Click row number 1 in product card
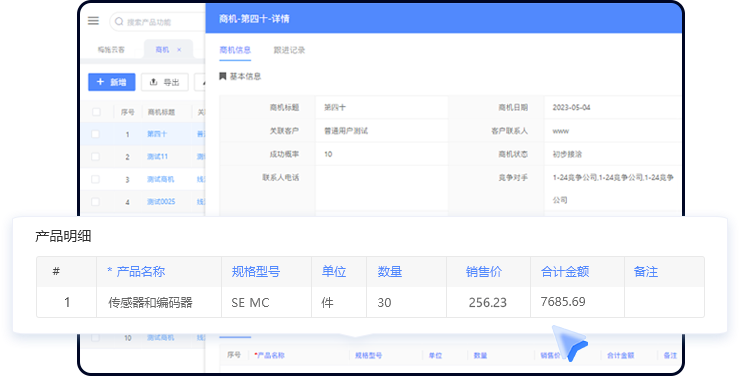 pyautogui.click(x=67, y=302)
